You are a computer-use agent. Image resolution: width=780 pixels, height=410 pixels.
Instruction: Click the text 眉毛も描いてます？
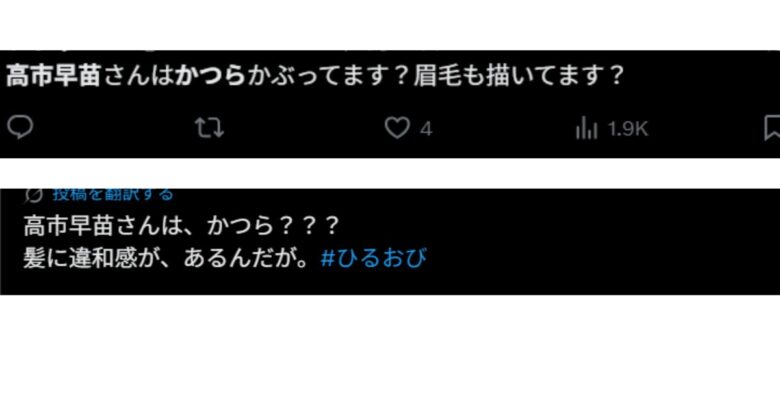click(518, 76)
